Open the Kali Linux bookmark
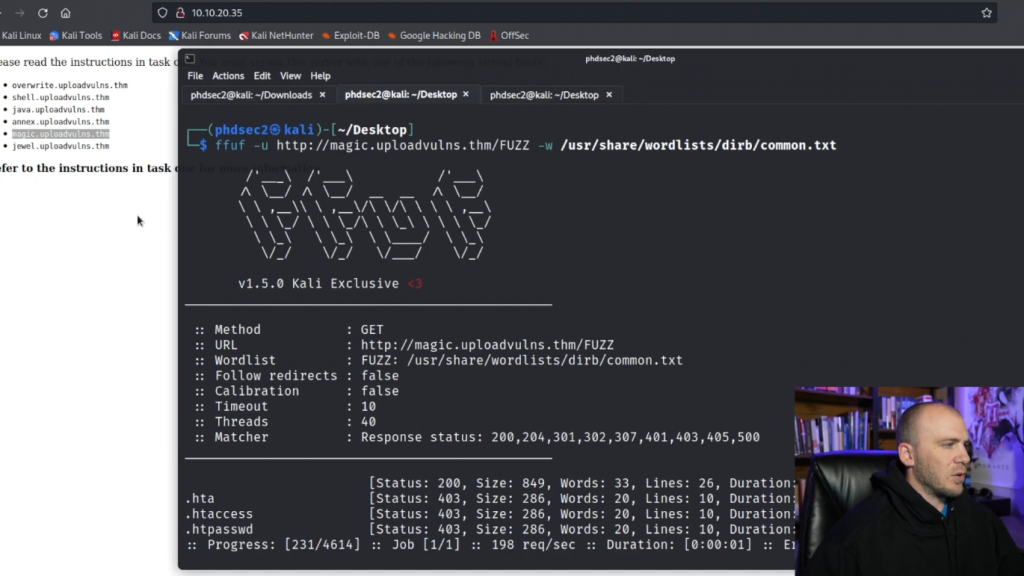The image size is (1024, 576). point(21,35)
